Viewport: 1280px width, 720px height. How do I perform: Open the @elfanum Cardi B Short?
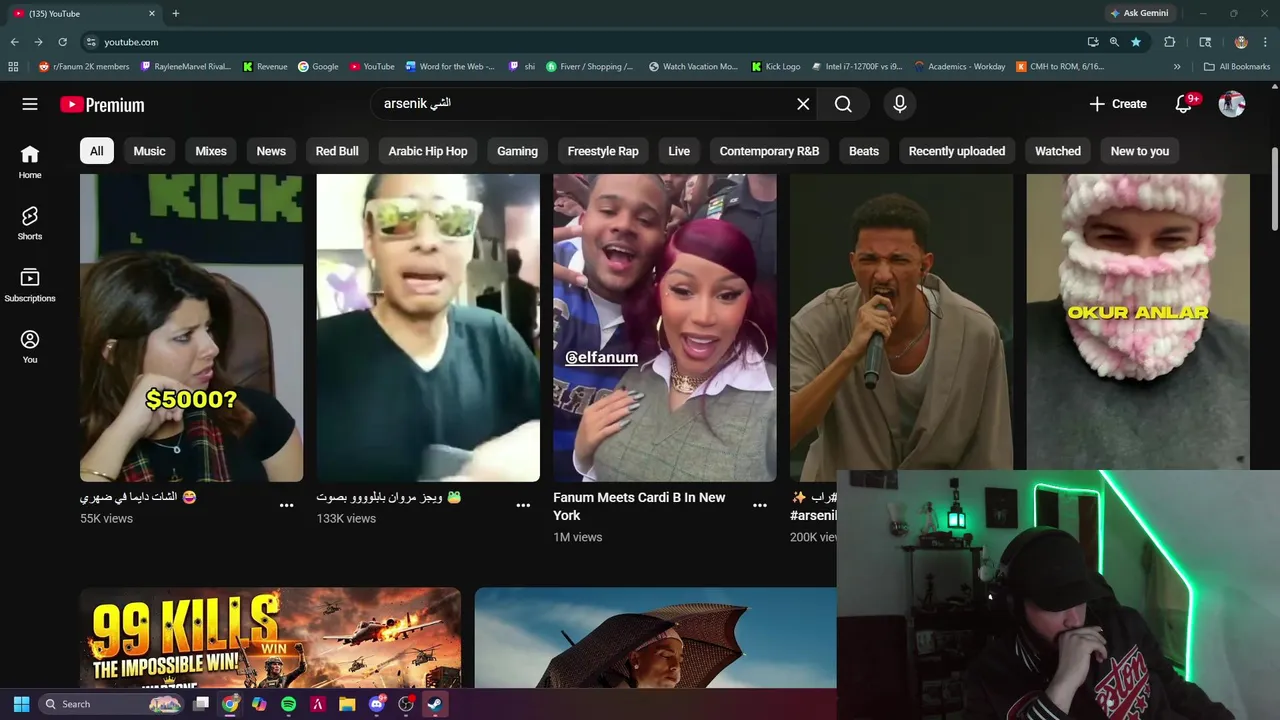664,328
